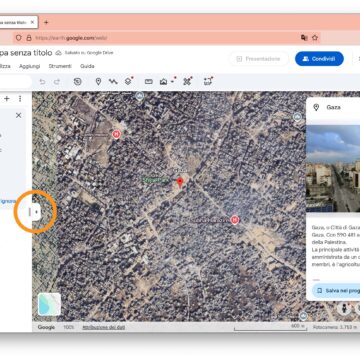The width and height of the screenshot is (360, 360).
Task: Open historical imagery clock tool
Action: coord(77,81)
